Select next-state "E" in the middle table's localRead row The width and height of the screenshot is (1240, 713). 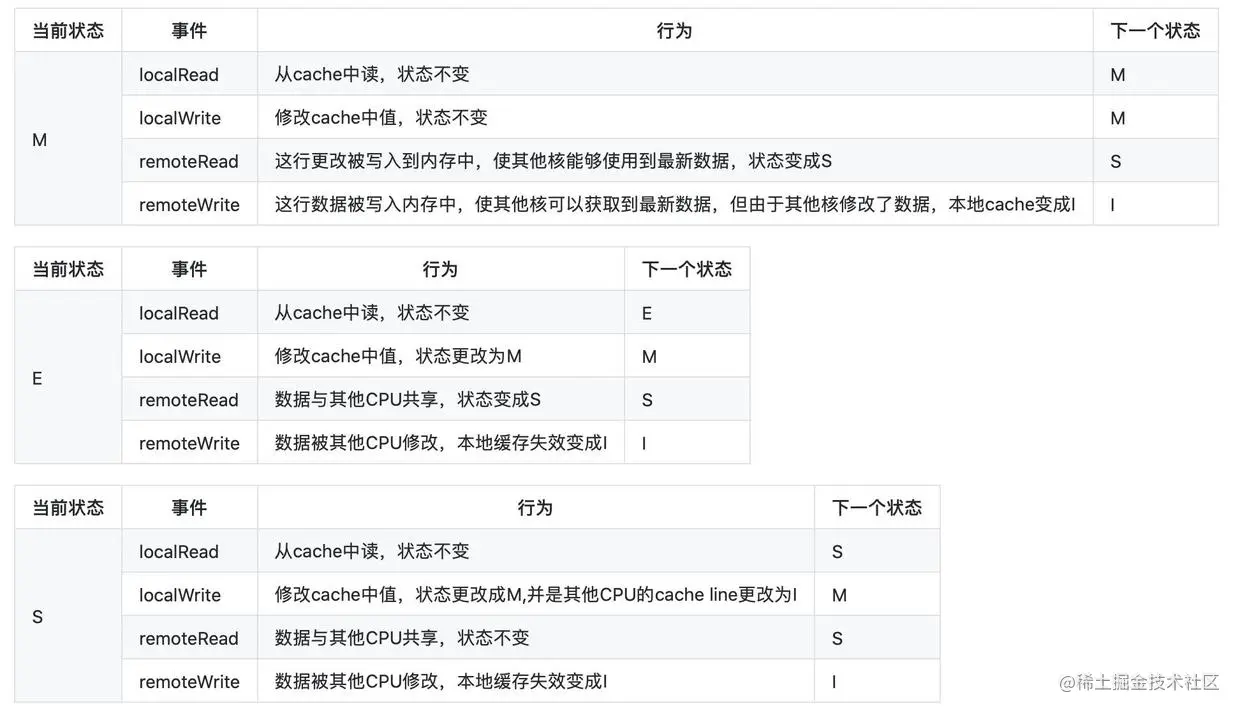click(647, 313)
